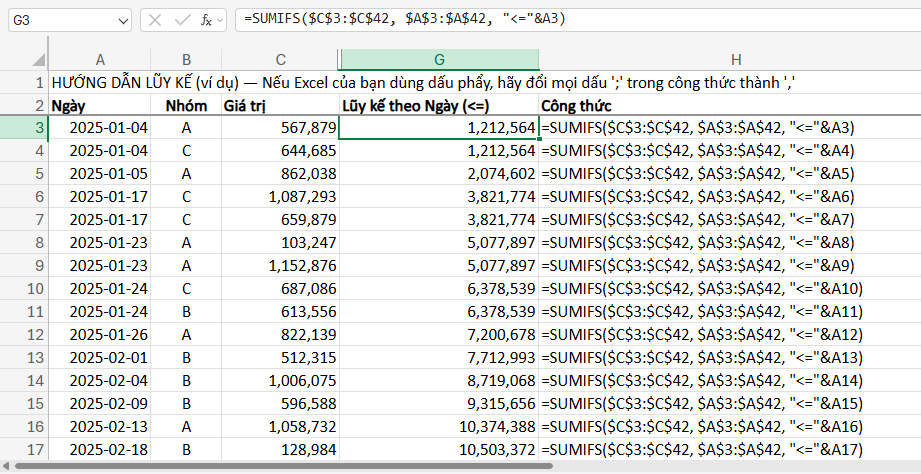Image resolution: width=921 pixels, height=474 pixels.
Task: Select column C header
Action: pyautogui.click(x=280, y=59)
